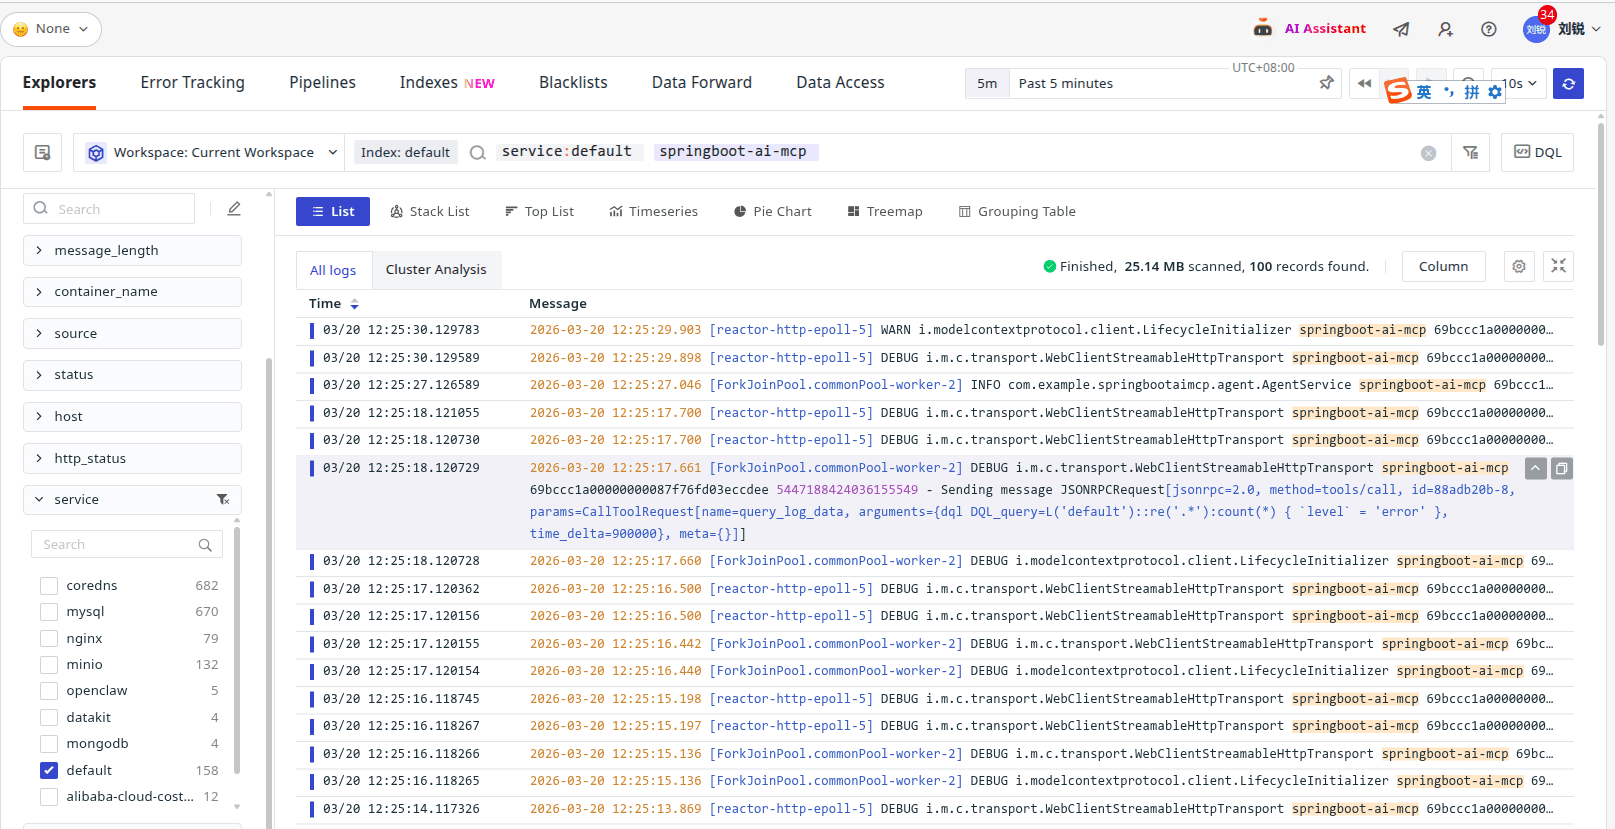Click the edit pencil icon beside field search
Image resolution: width=1615 pixels, height=829 pixels.
[x=234, y=209]
